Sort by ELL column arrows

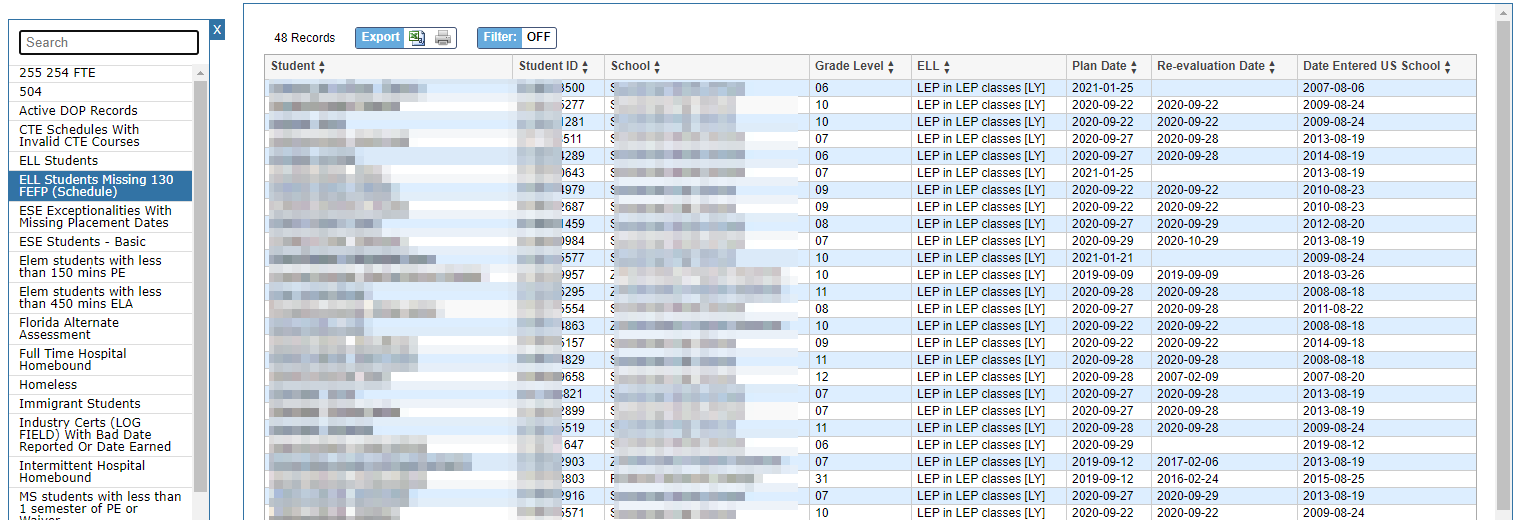coord(946,67)
